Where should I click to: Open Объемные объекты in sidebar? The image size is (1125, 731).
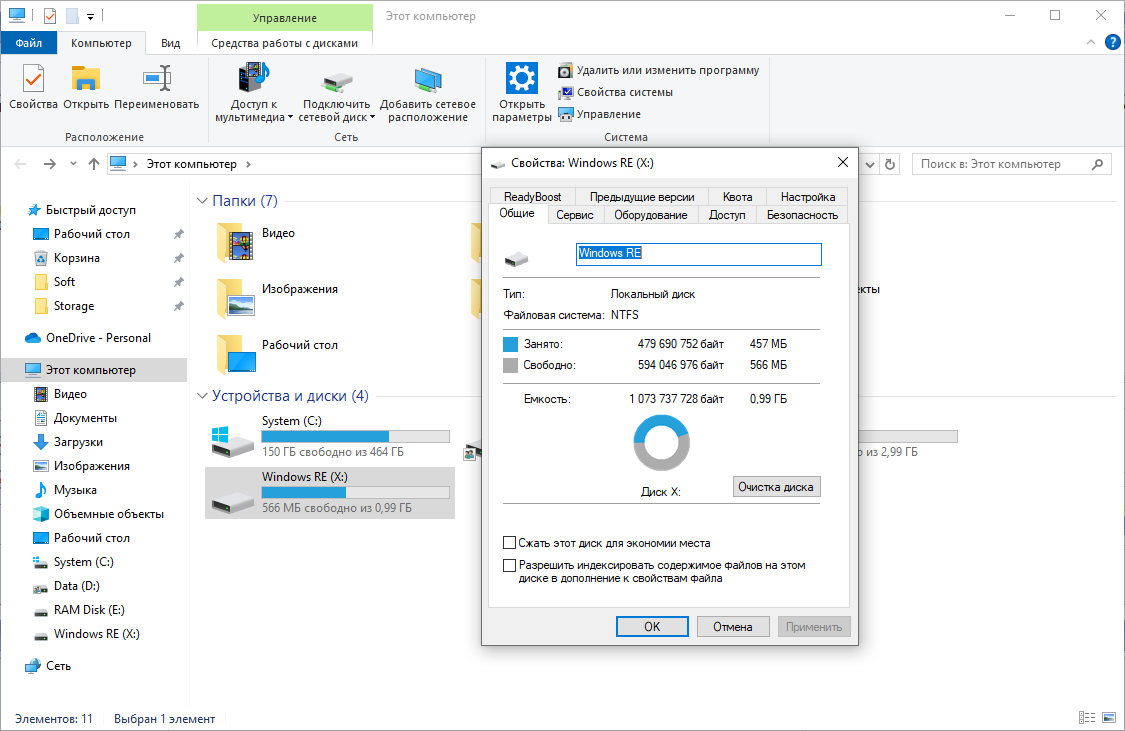pos(109,514)
